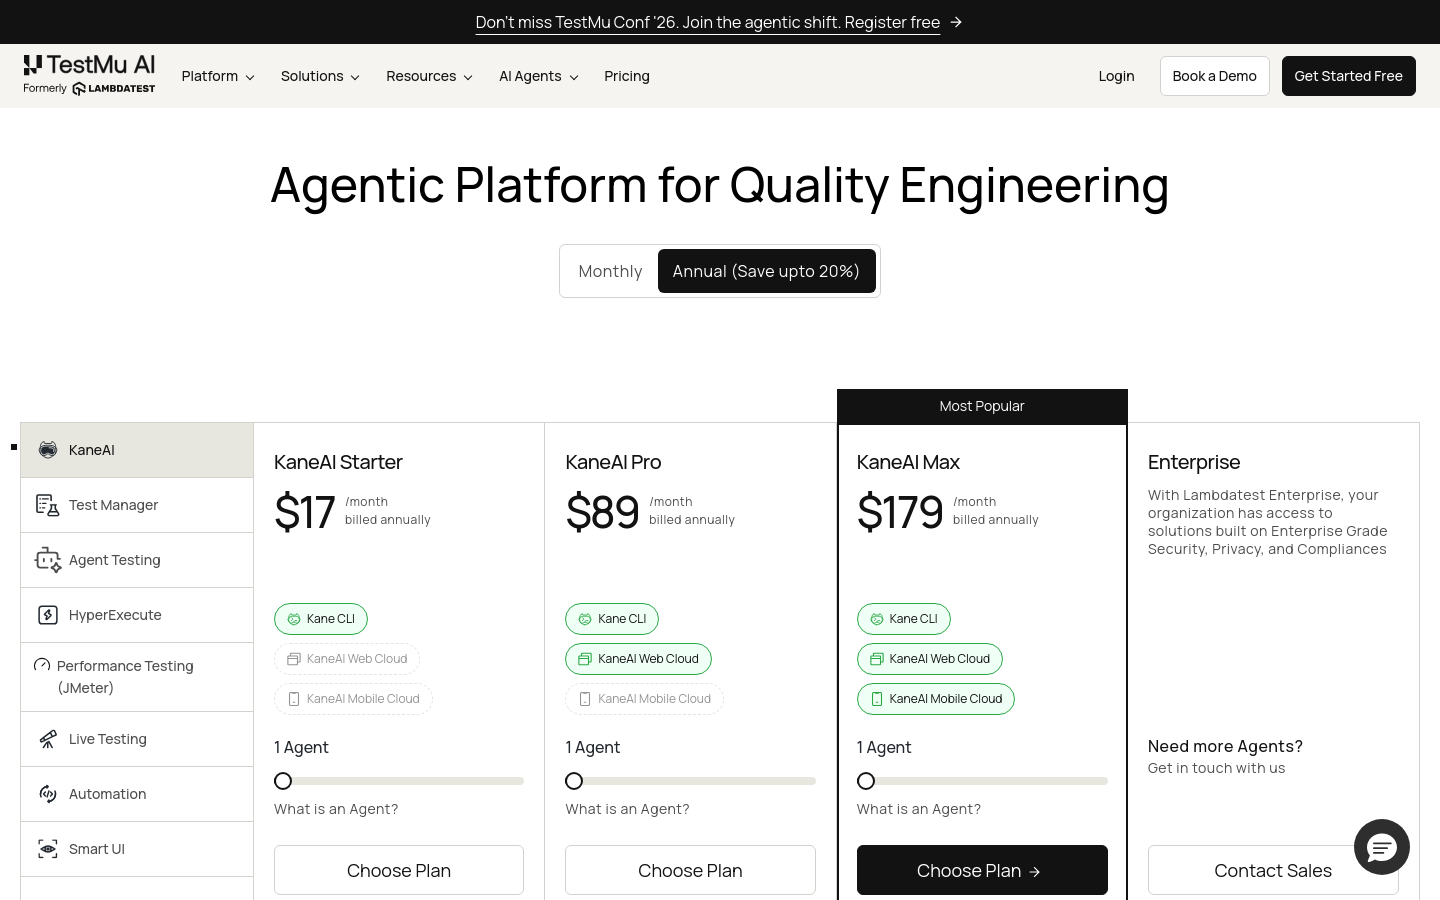Click the KaneAI Mobile Cloud icon in Pro
Viewport: 1440px width, 900px height.
pyautogui.click(x=585, y=699)
